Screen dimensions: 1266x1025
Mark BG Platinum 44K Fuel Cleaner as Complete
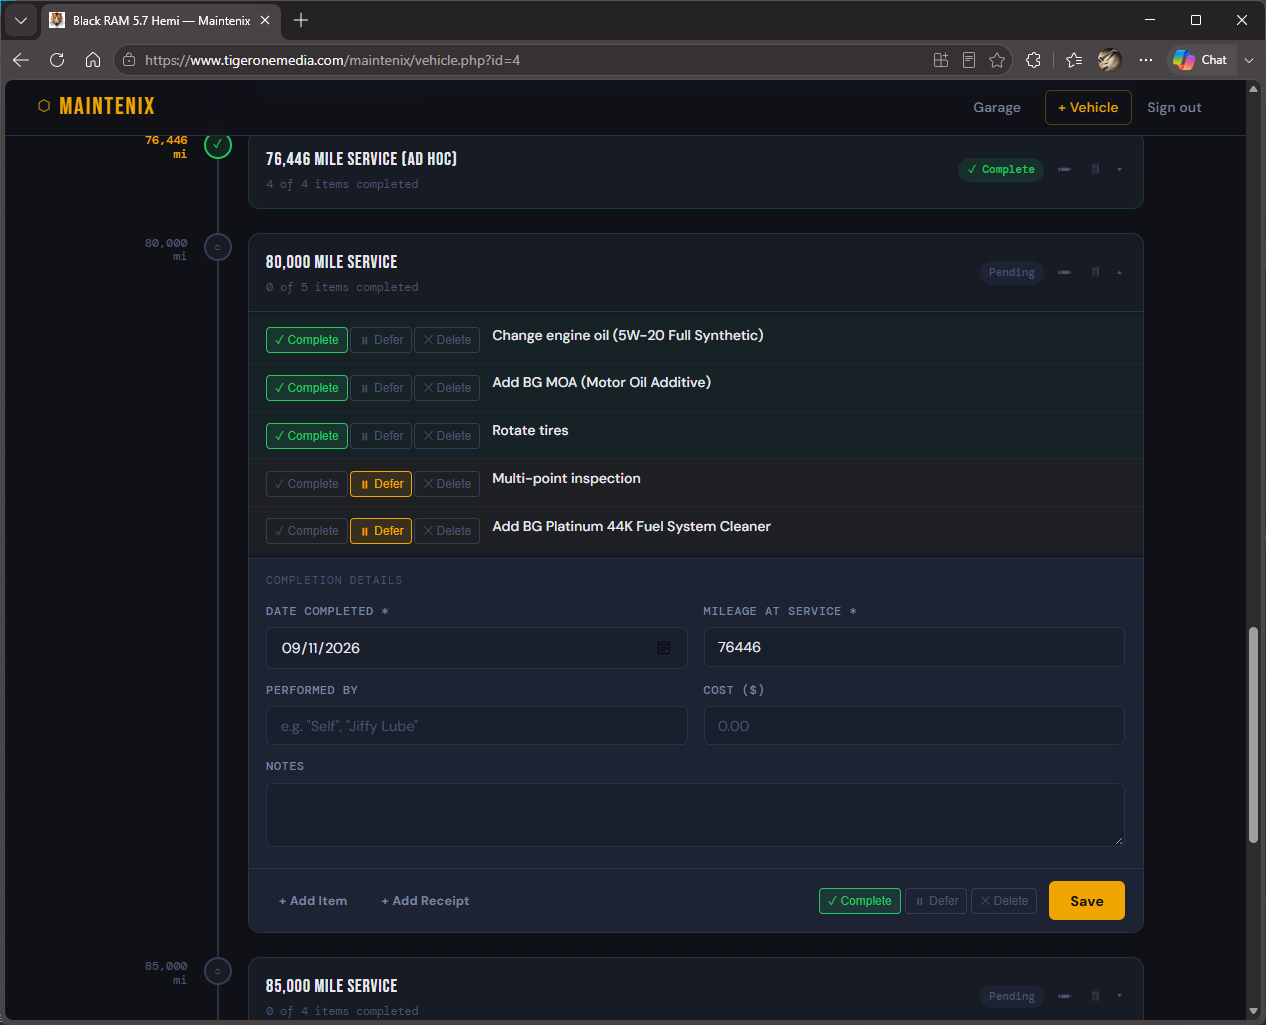(x=307, y=531)
